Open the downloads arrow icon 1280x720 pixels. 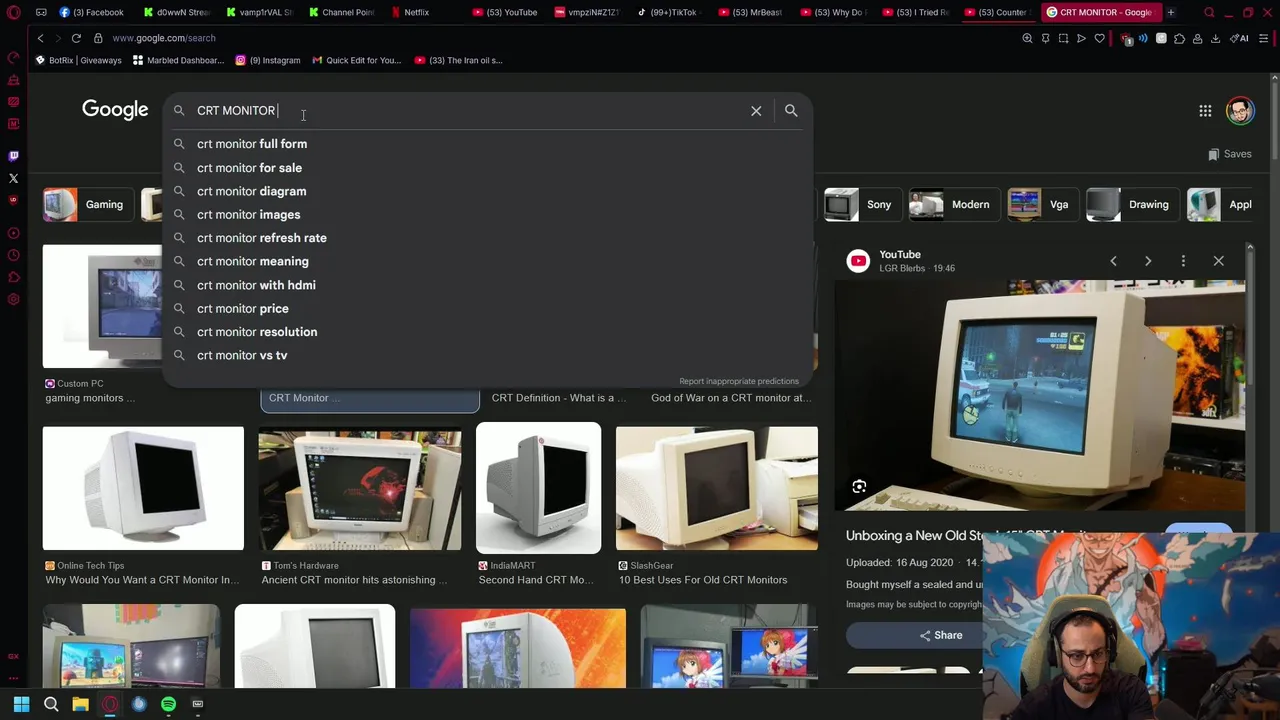click(x=1215, y=38)
